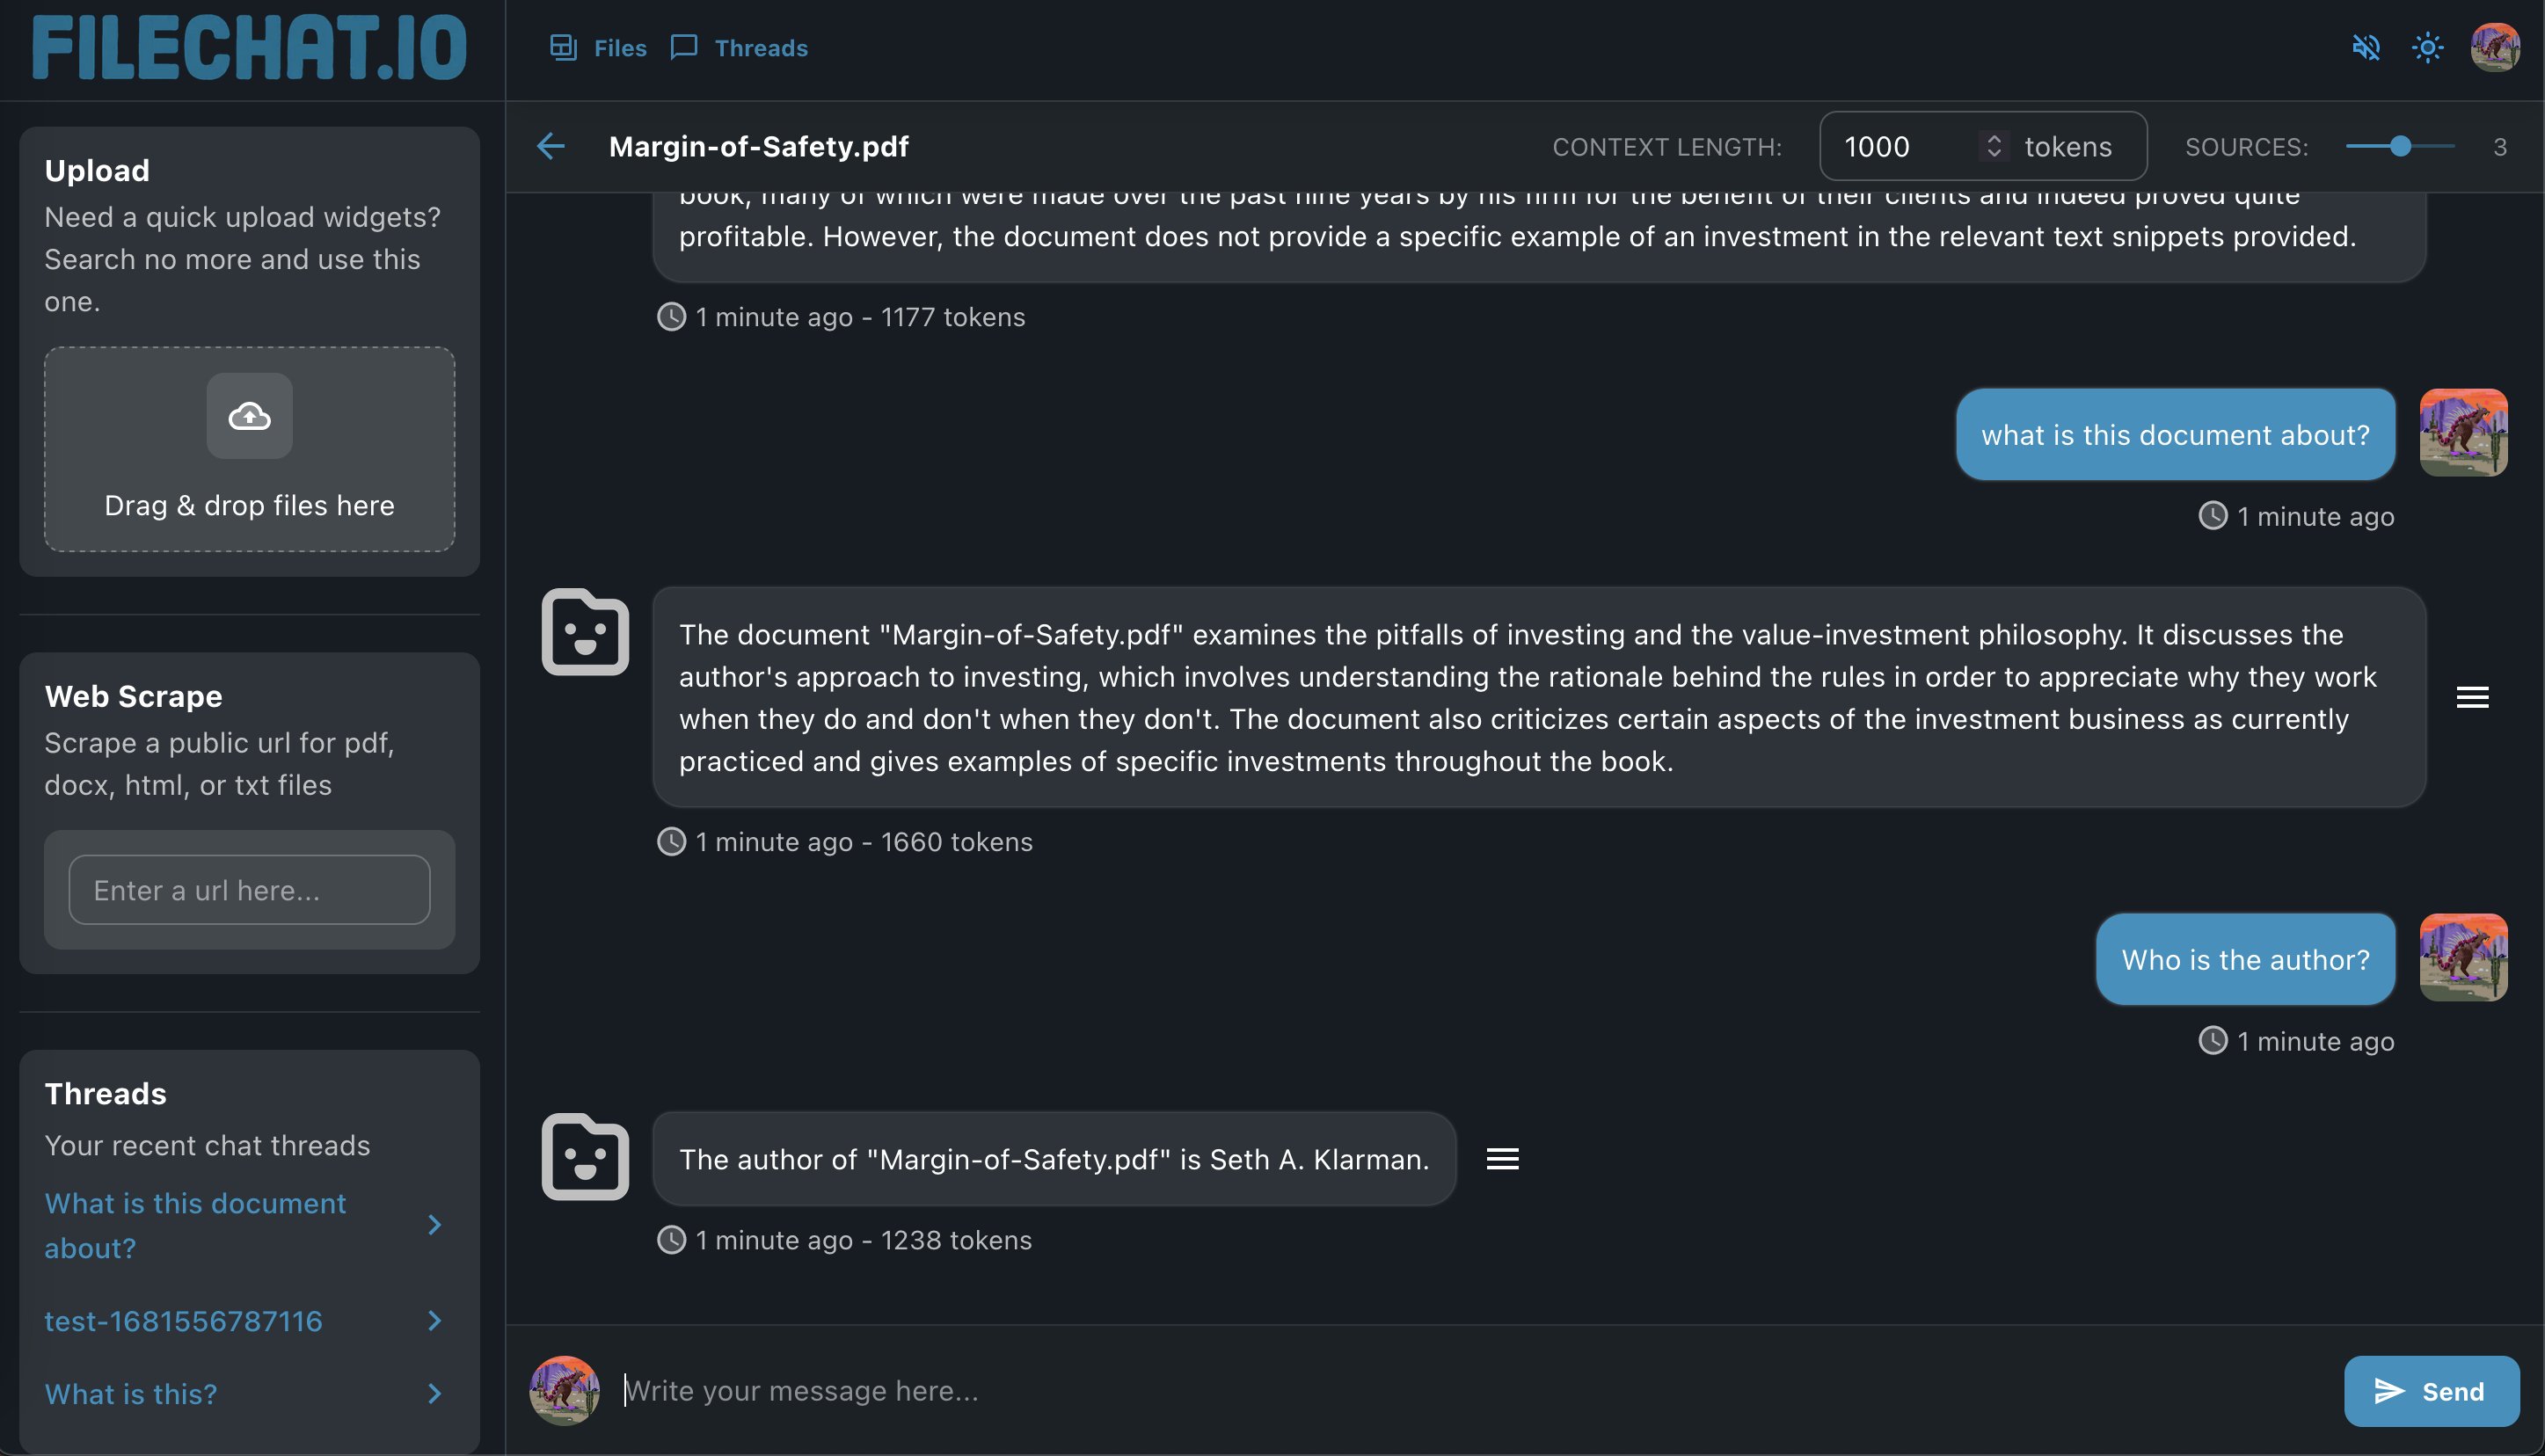Expand the thread 'test-1681556787116'

434,1321
